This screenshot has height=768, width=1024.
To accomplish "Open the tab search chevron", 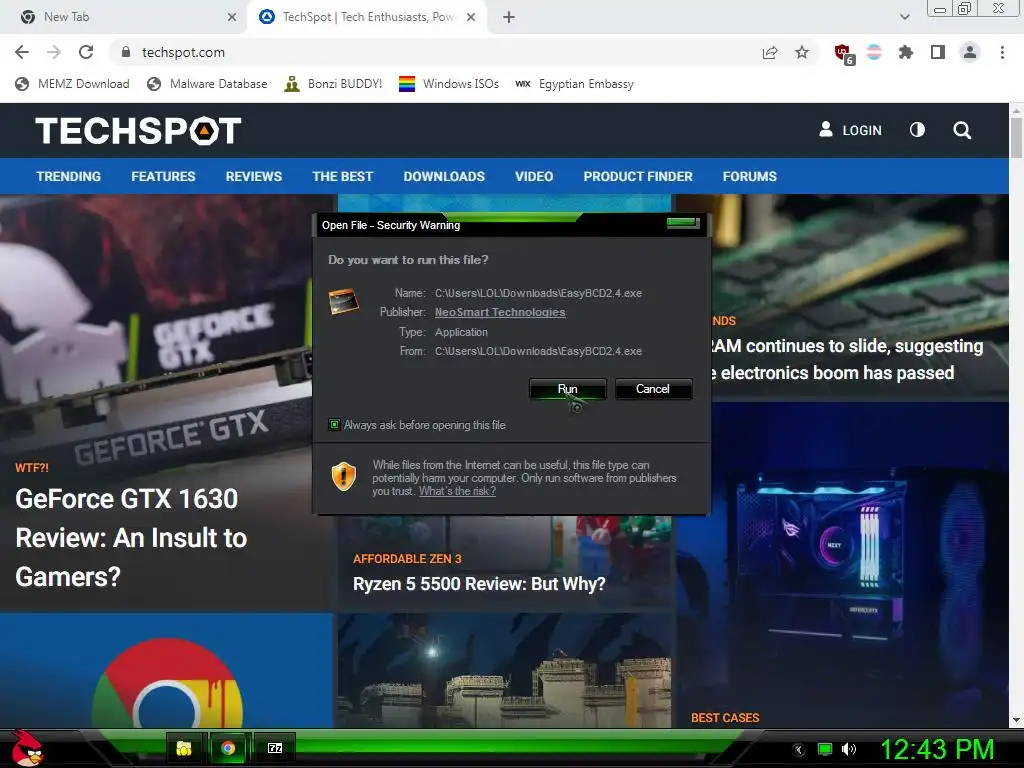I will 904,17.
